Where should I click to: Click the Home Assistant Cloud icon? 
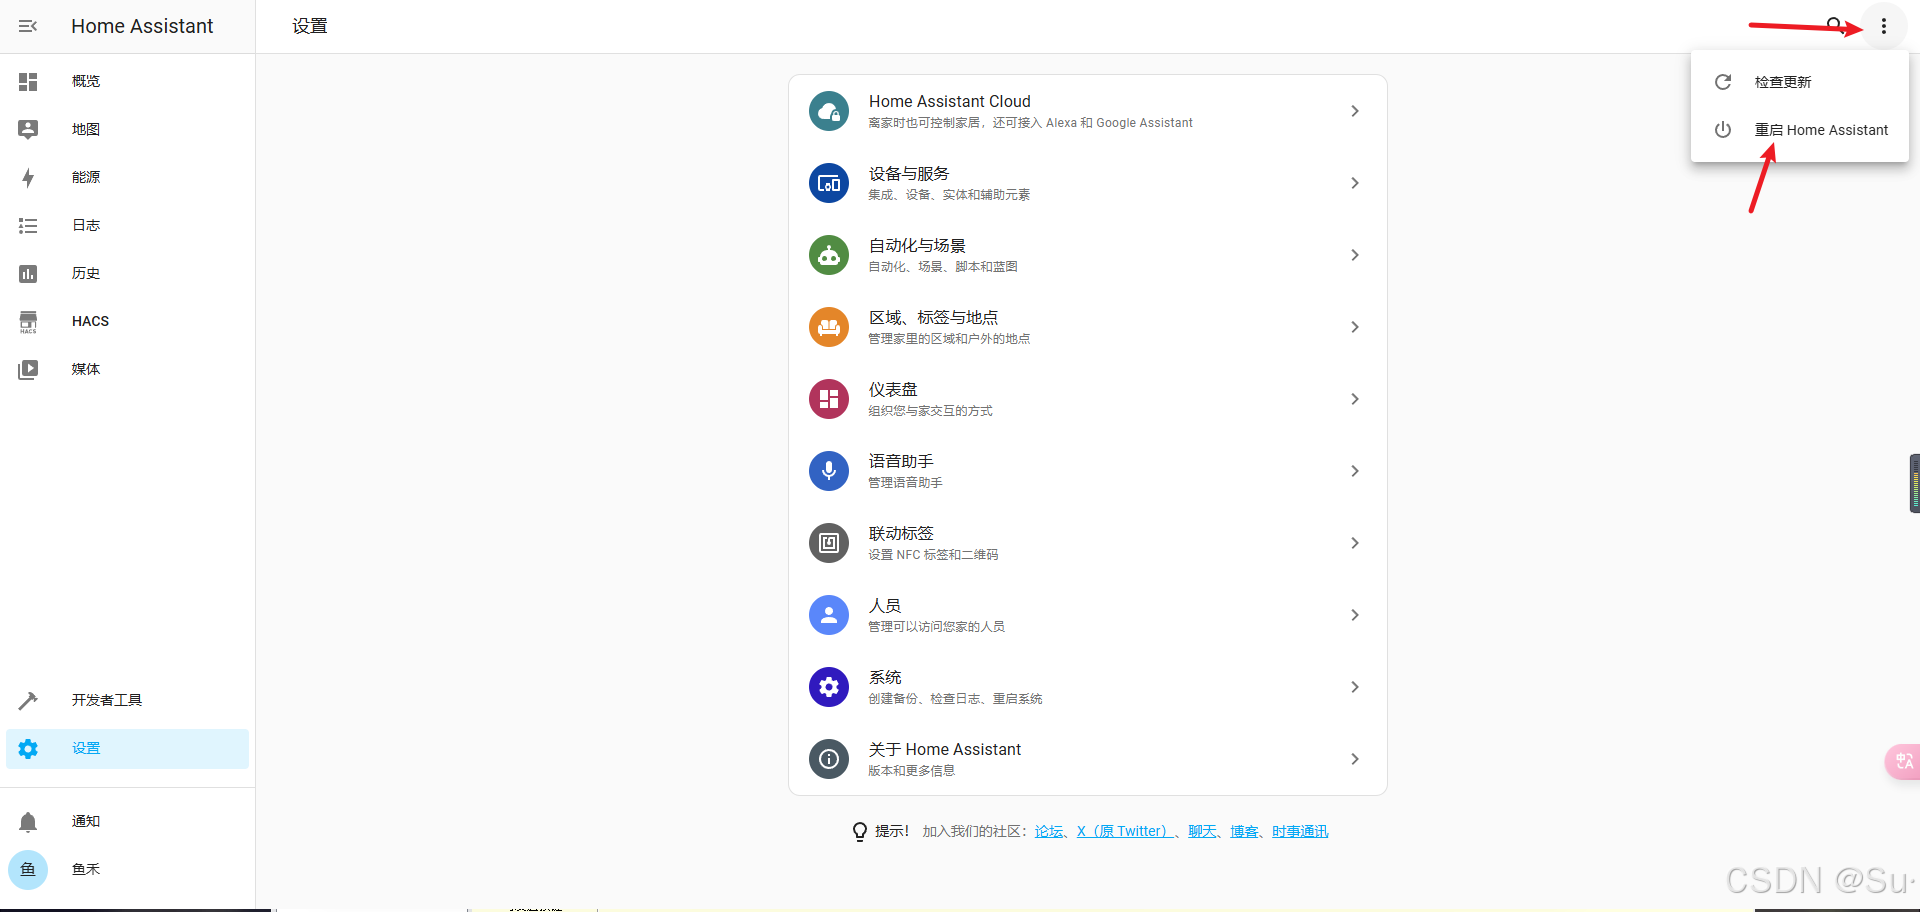(829, 111)
